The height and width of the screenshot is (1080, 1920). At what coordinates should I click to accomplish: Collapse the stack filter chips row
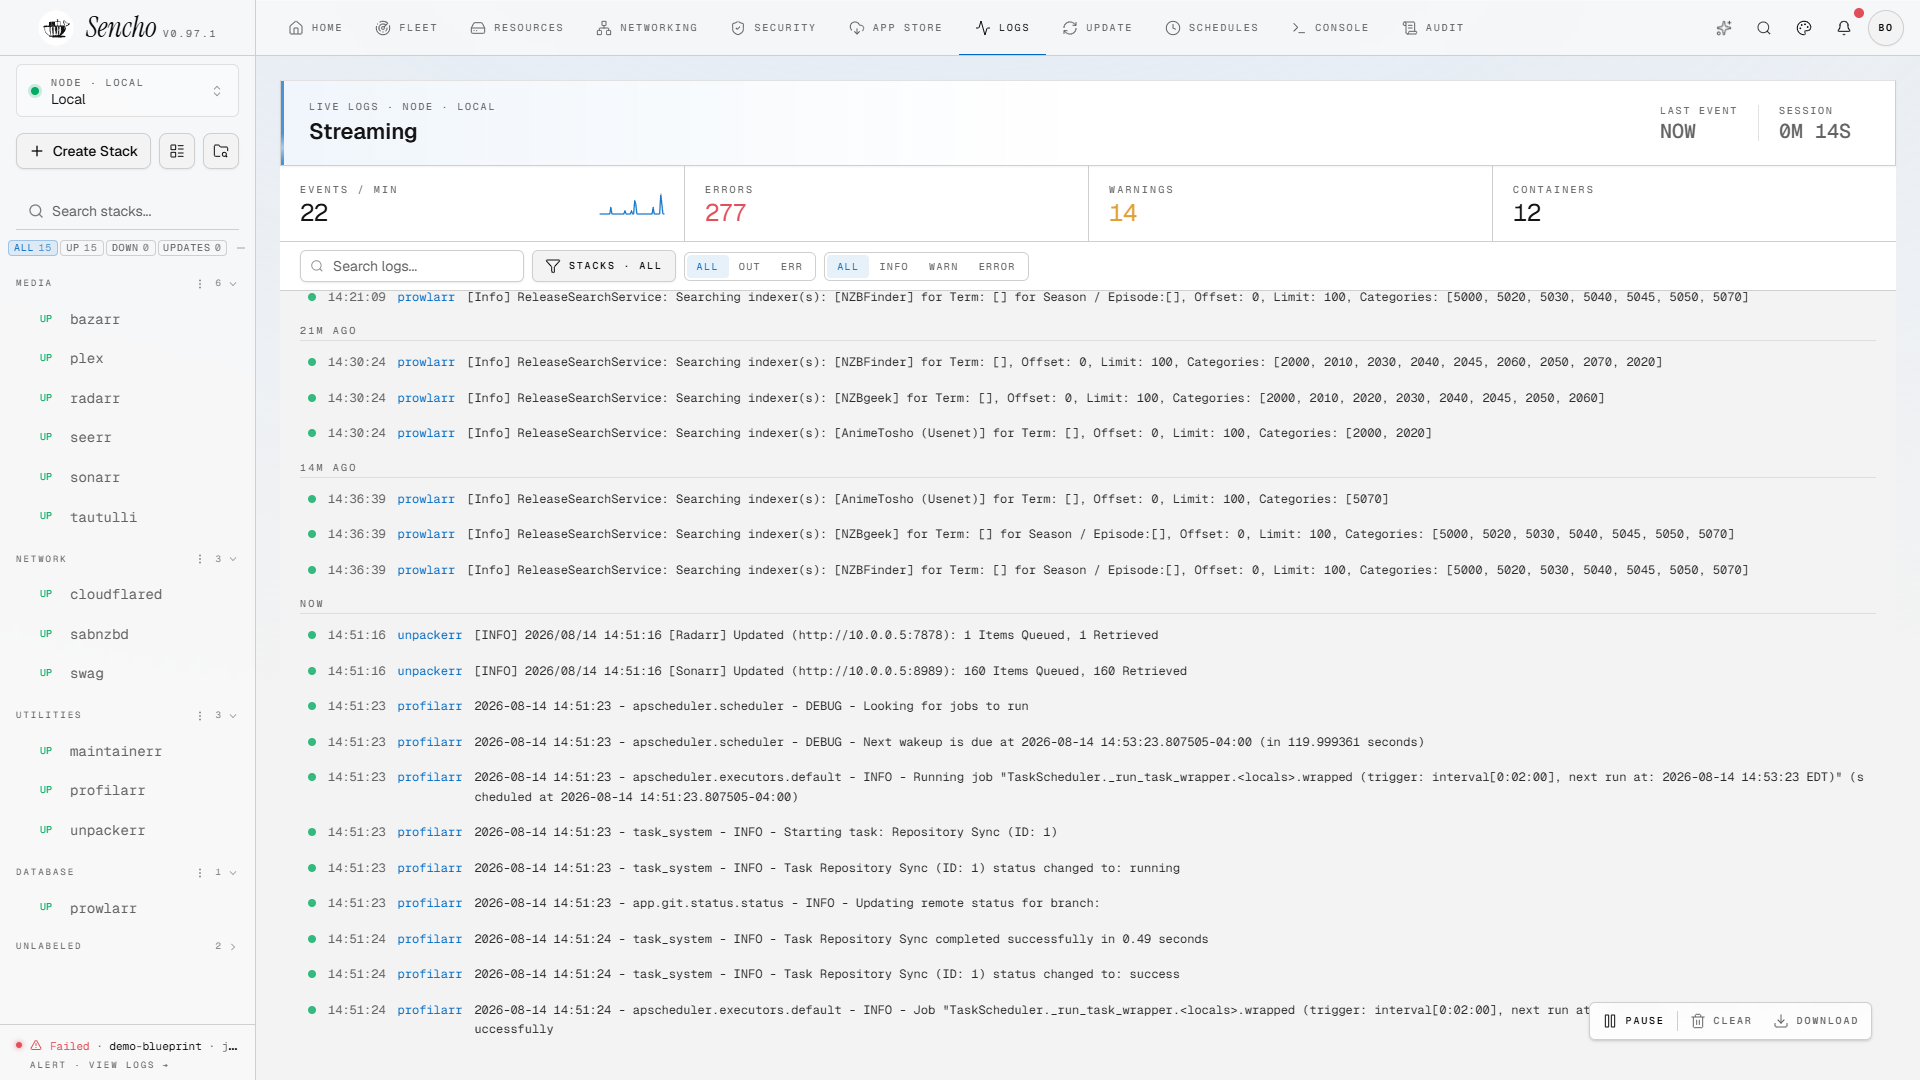(x=241, y=248)
